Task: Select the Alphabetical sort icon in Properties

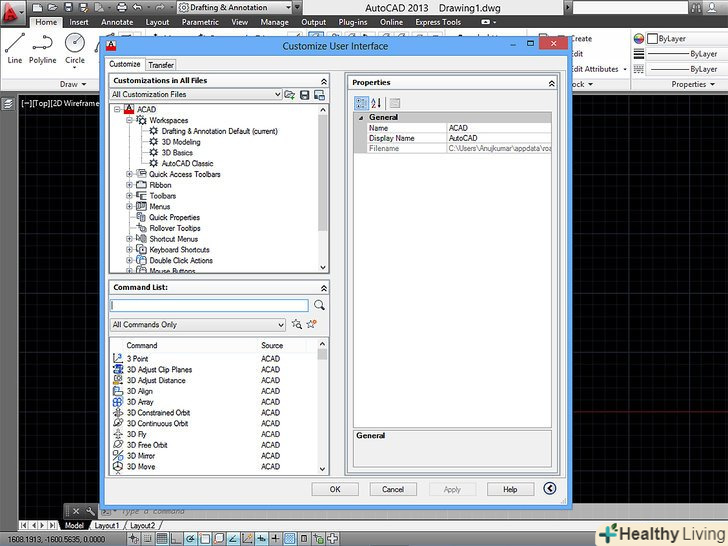Action: tap(377, 103)
